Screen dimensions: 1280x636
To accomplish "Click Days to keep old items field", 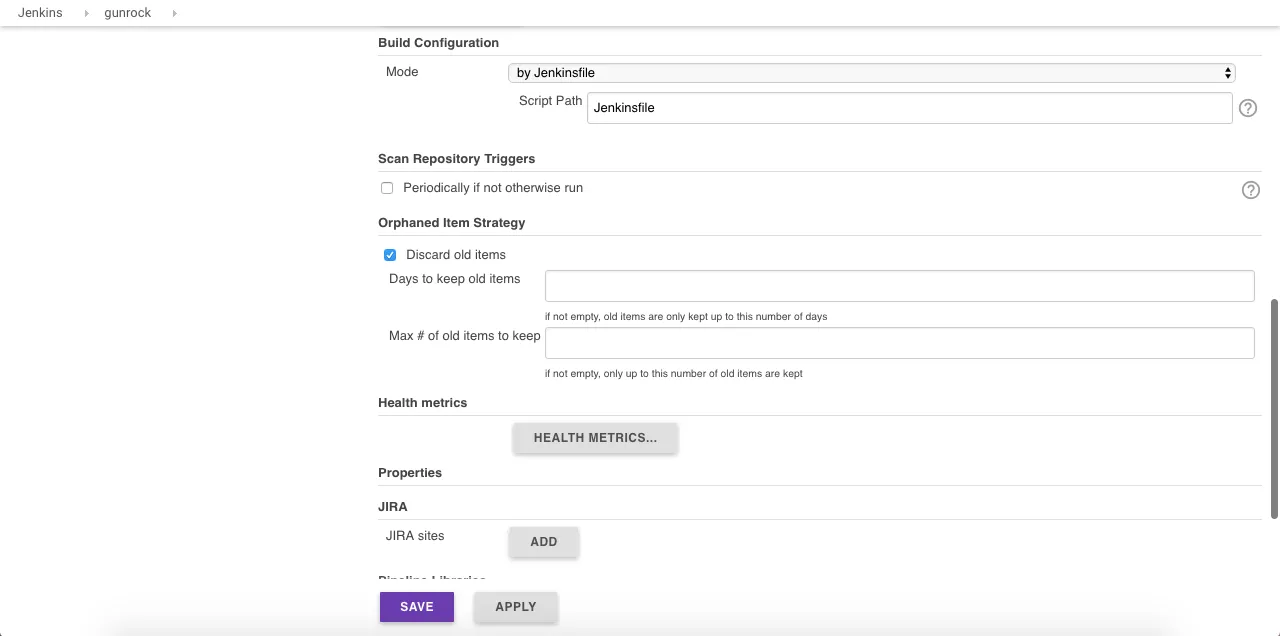I will 899,286.
